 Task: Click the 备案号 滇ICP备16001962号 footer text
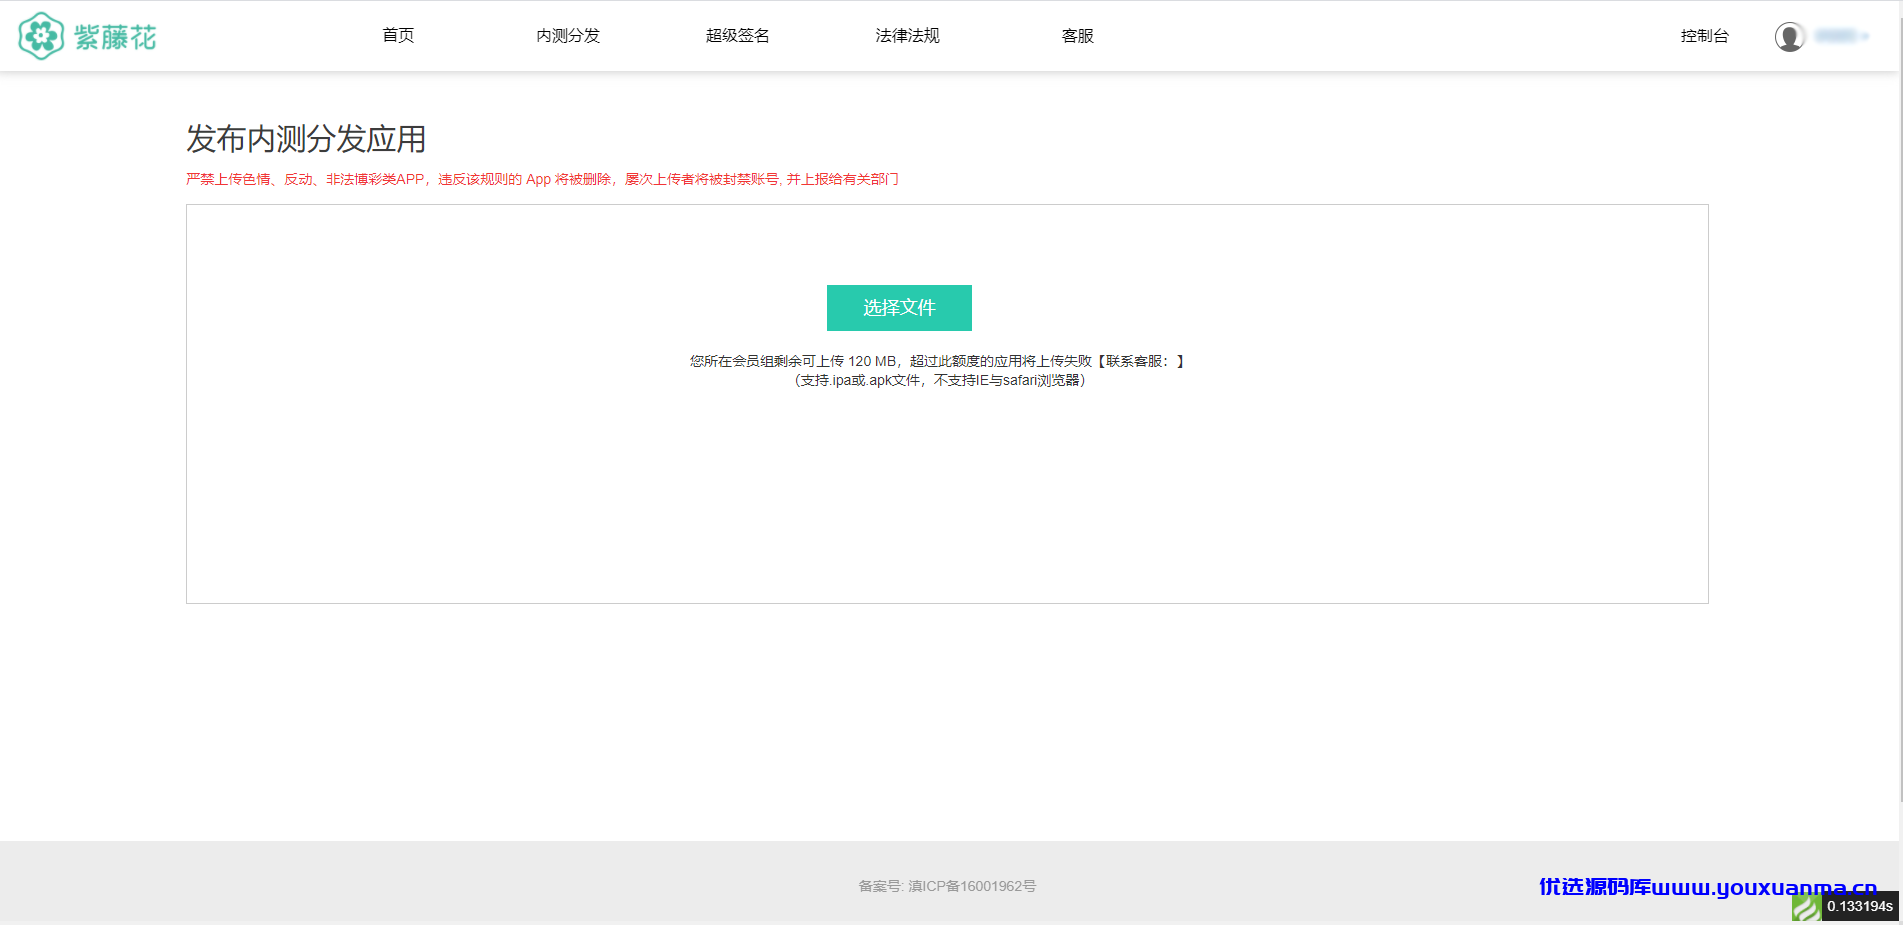947,886
